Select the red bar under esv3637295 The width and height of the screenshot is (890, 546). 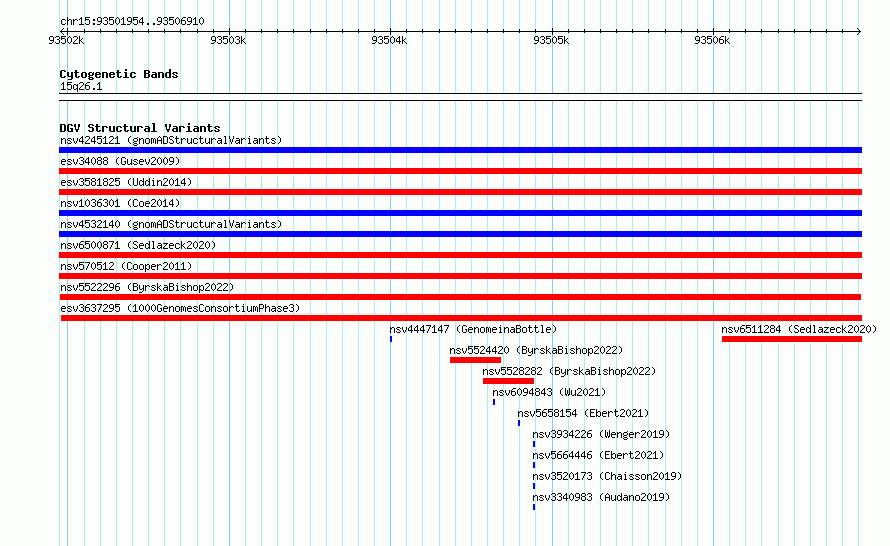[461, 318]
